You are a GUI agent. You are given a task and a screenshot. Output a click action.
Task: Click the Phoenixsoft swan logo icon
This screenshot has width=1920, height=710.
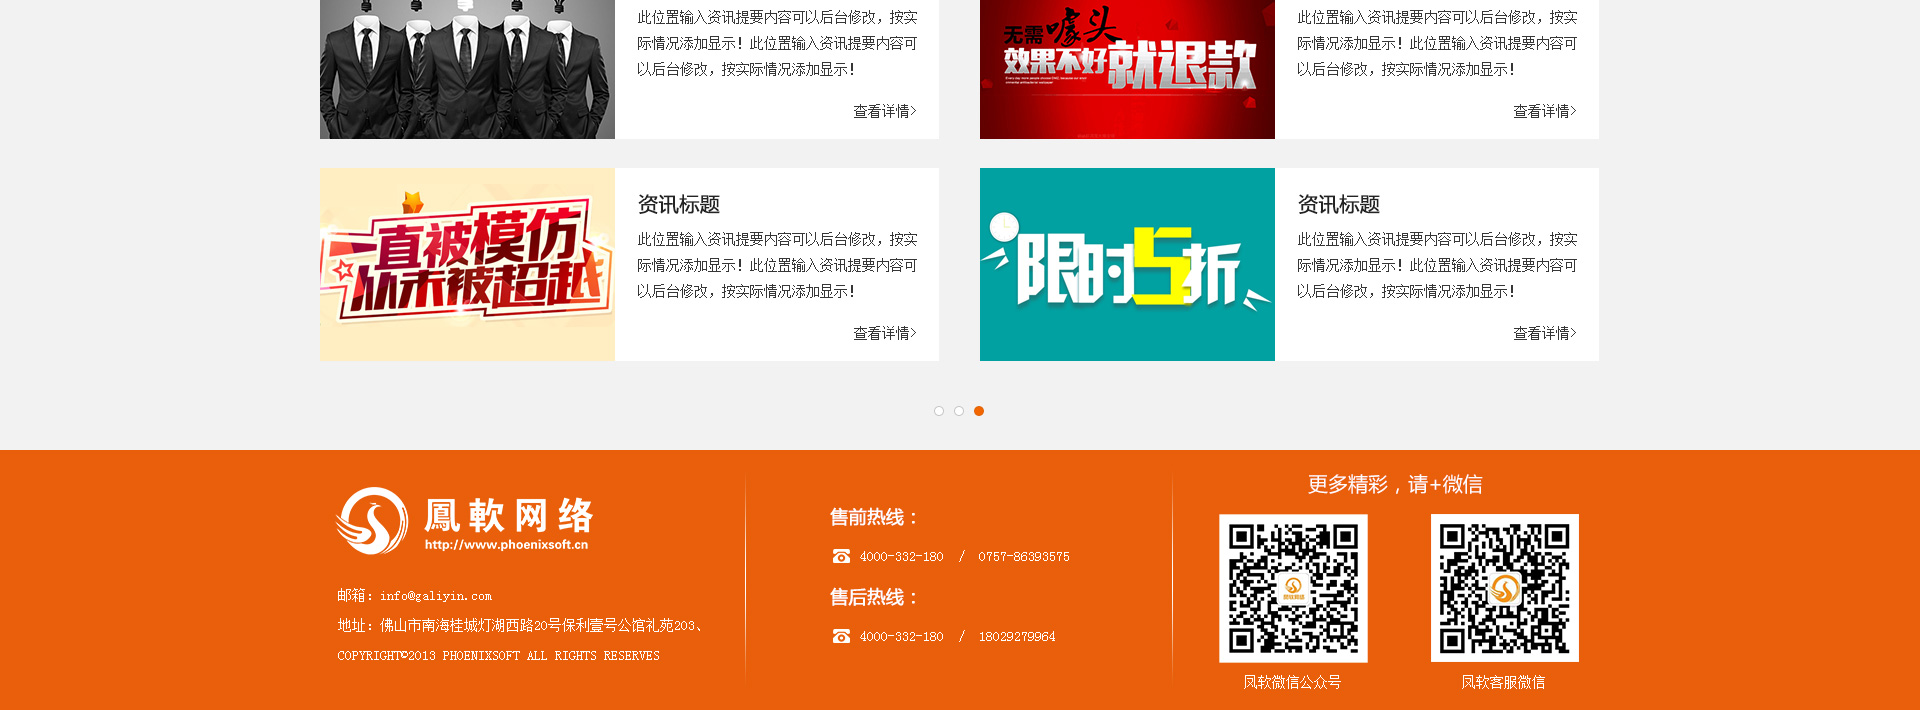tap(371, 521)
